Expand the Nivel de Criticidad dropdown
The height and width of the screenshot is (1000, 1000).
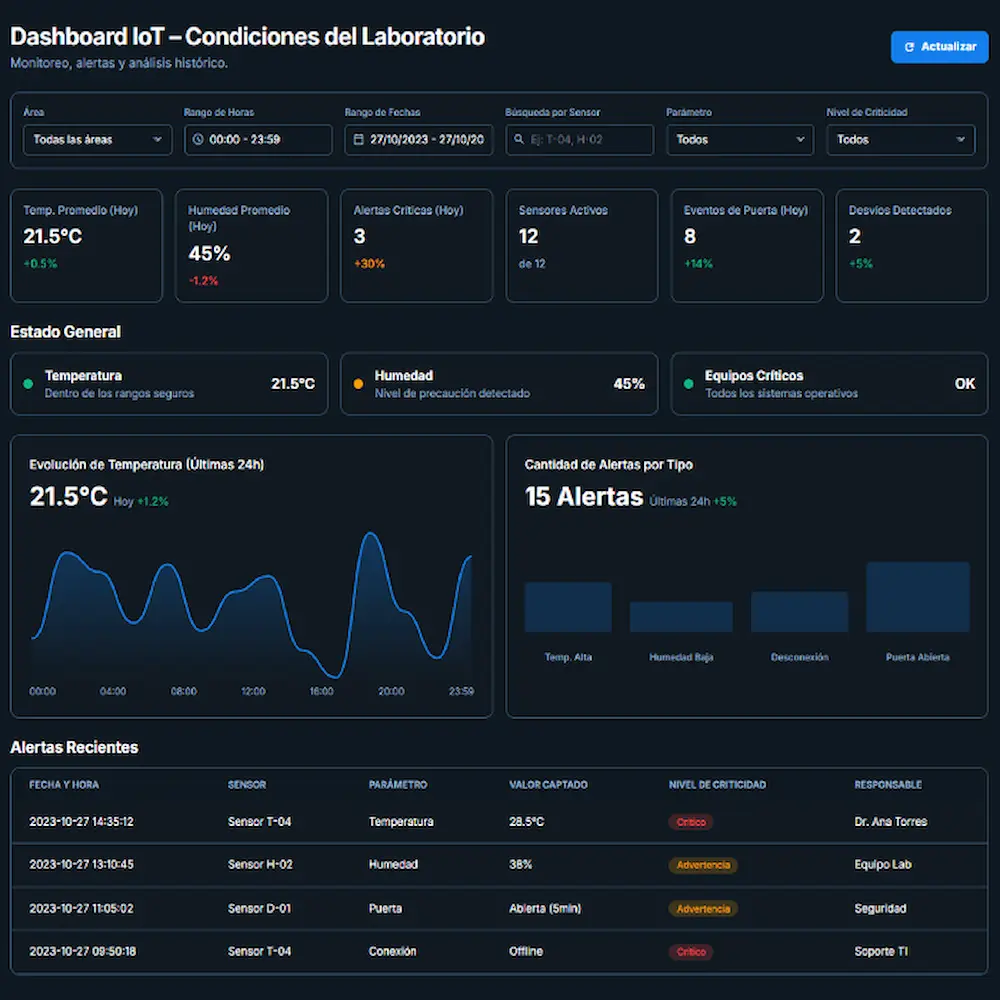900,140
